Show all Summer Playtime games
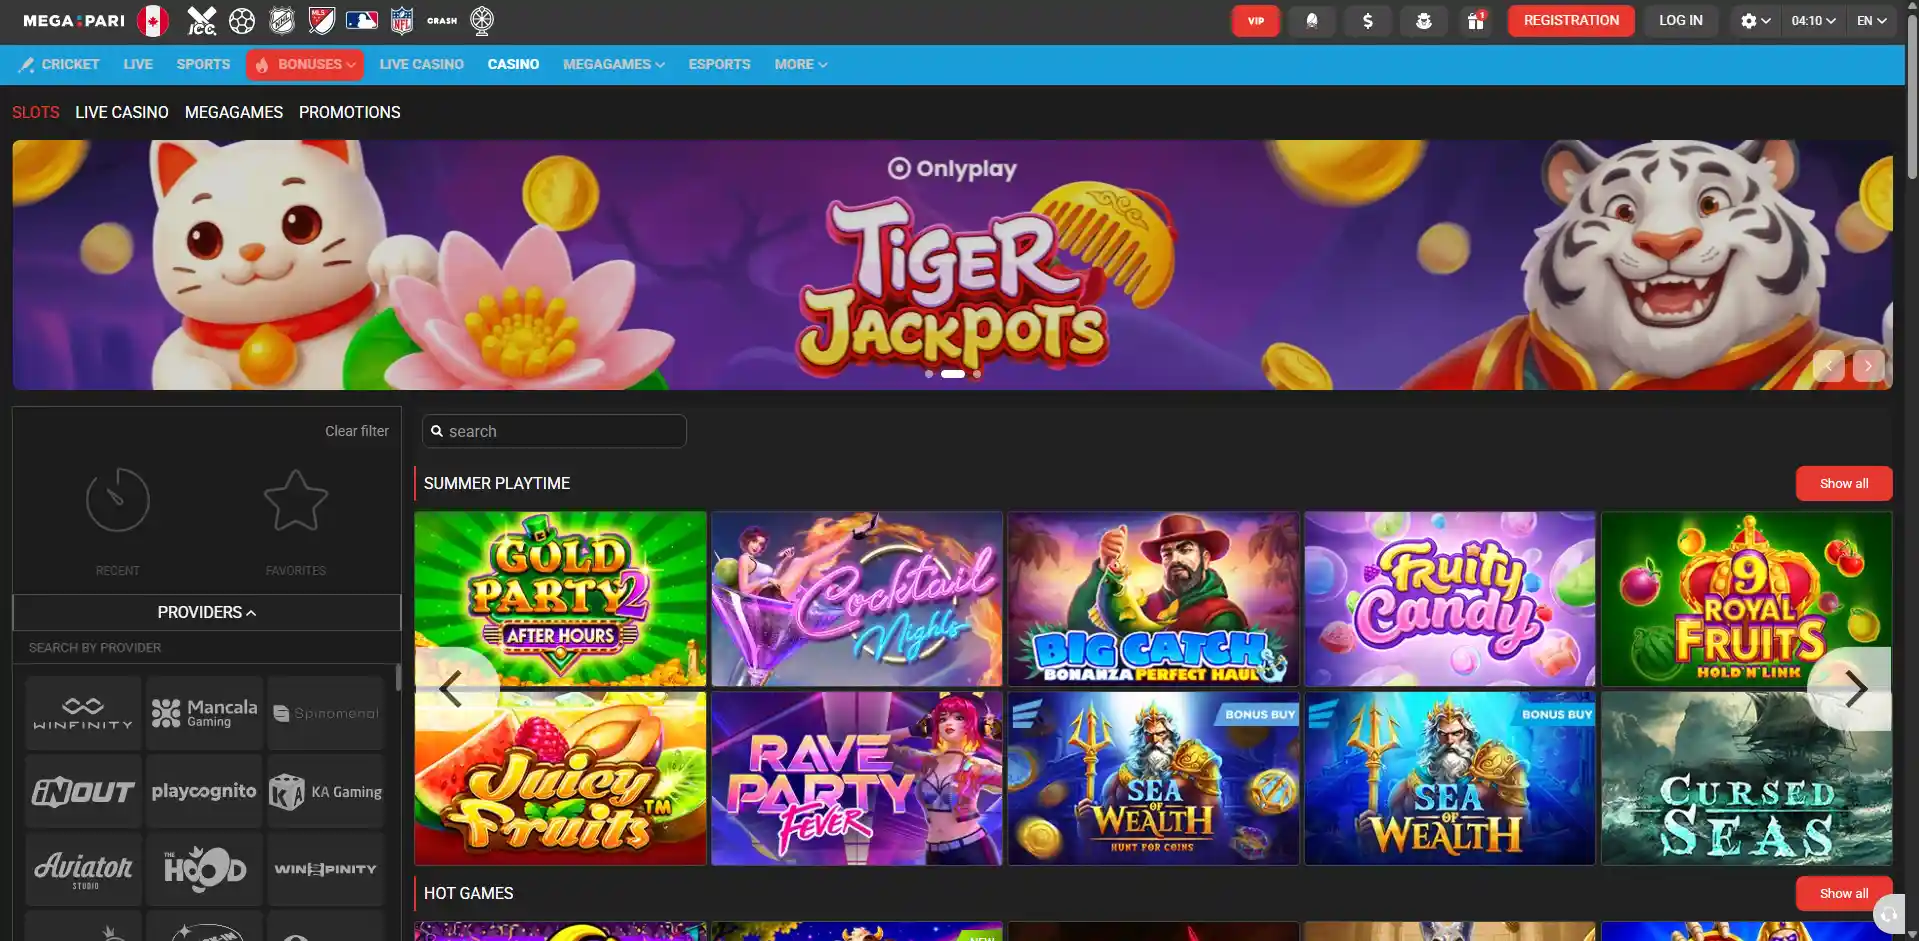 click(1843, 483)
